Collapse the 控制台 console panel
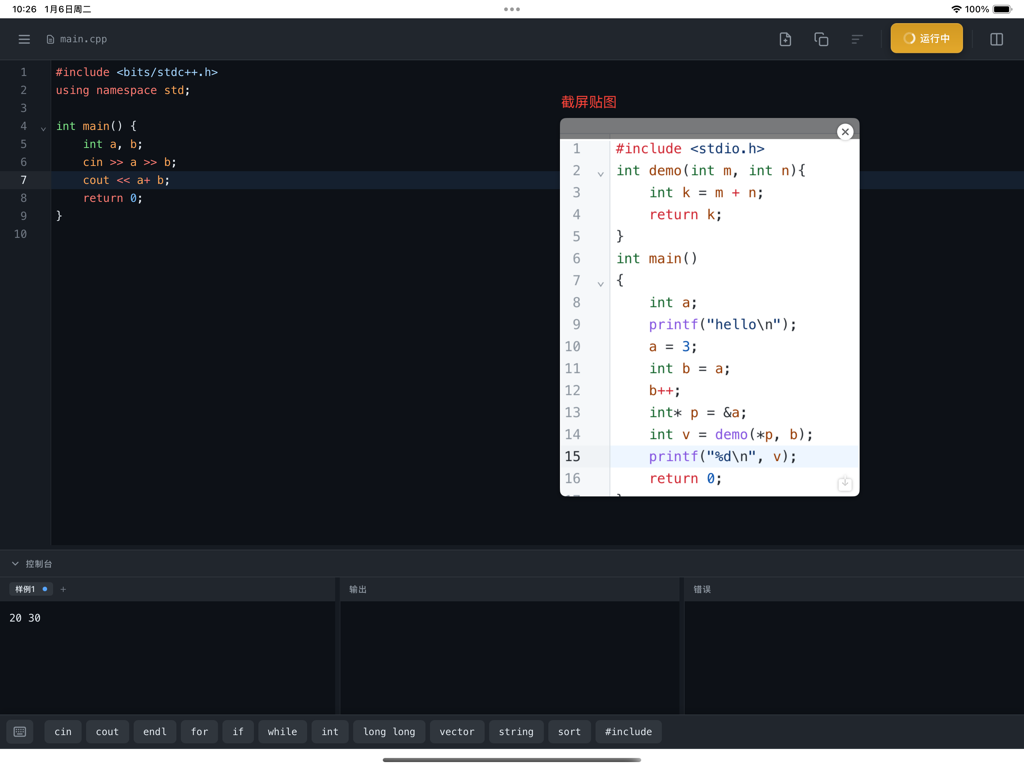Viewport: 1024px width, 768px height. 14,563
